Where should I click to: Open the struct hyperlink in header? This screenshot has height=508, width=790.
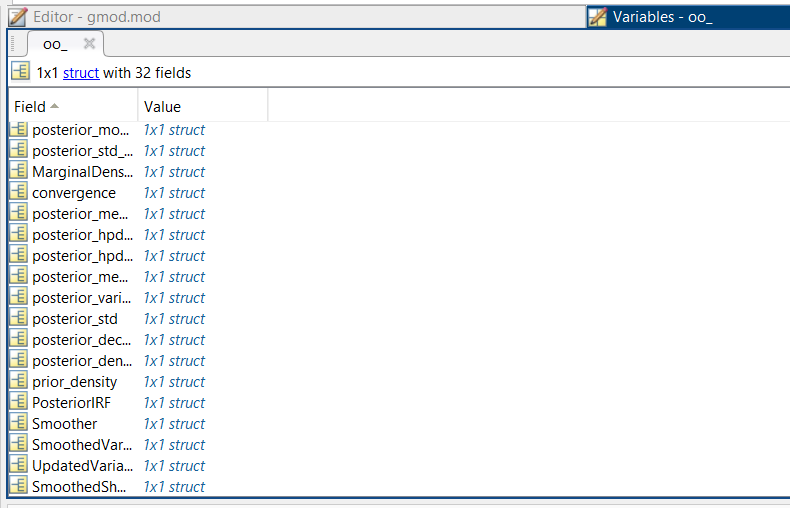[81, 73]
